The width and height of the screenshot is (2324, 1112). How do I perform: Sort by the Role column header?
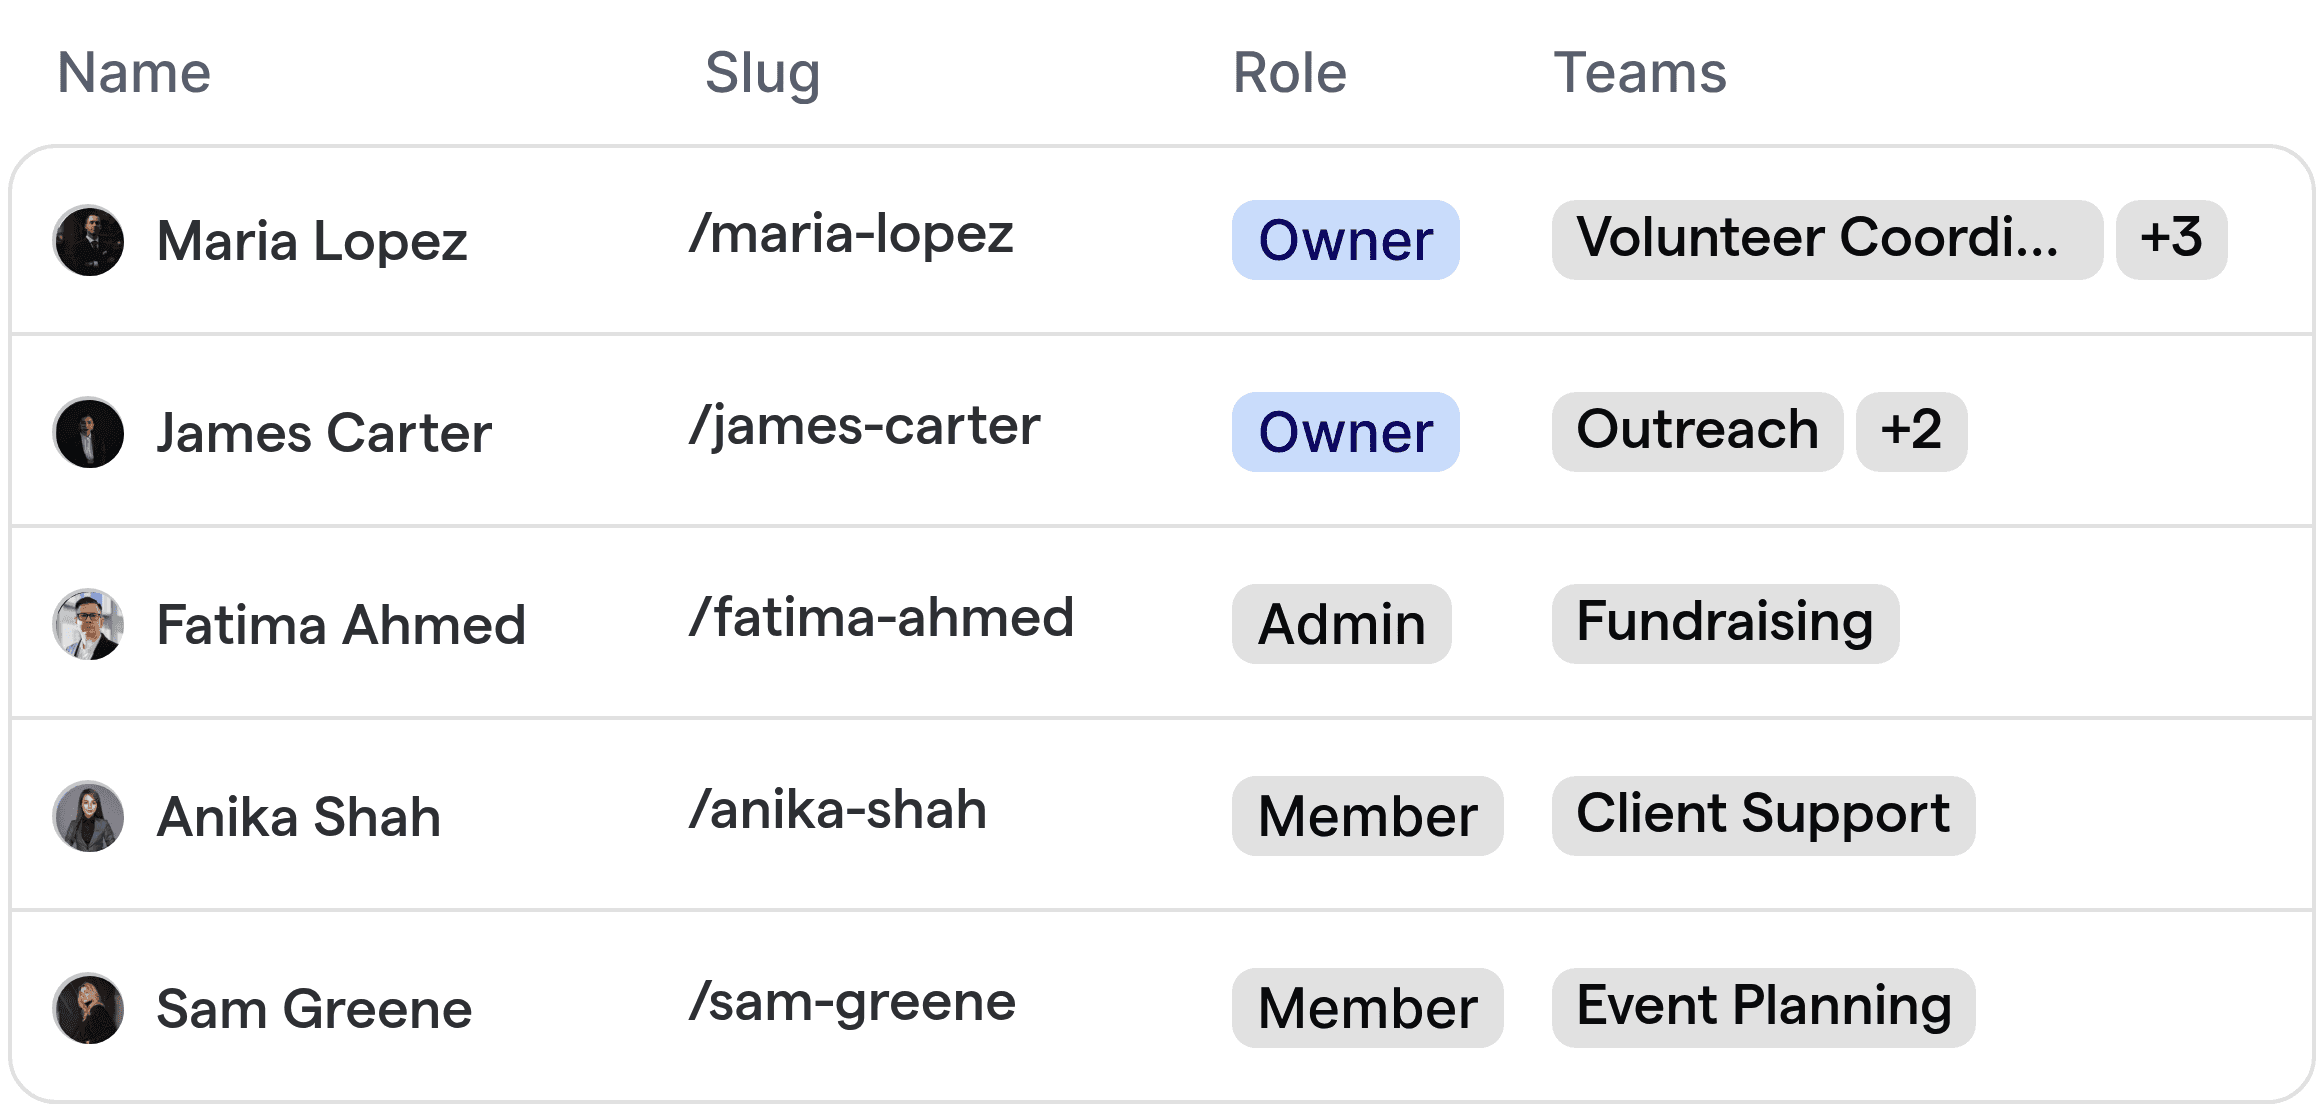(1288, 72)
